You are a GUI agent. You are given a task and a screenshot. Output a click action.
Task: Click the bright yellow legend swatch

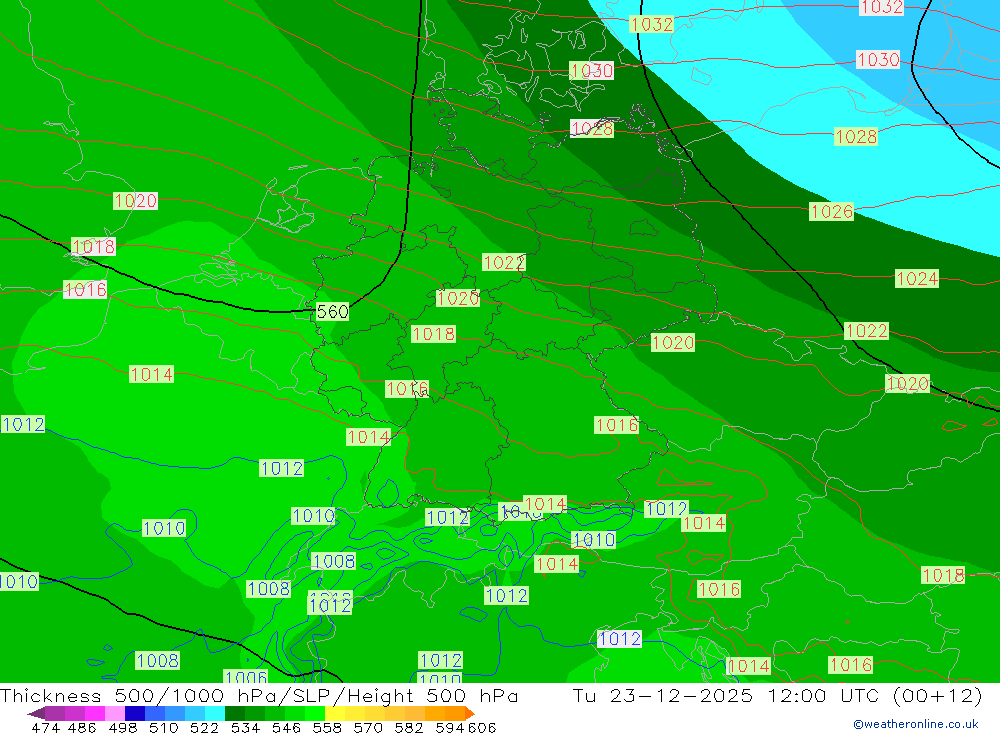click(x=334, y=713)
